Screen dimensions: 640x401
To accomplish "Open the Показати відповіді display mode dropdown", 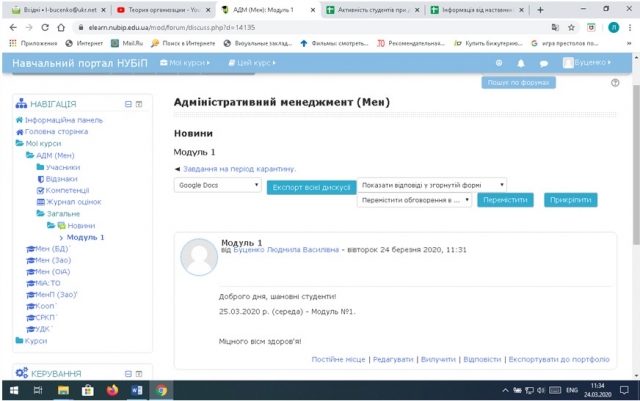I will (432, 185).
